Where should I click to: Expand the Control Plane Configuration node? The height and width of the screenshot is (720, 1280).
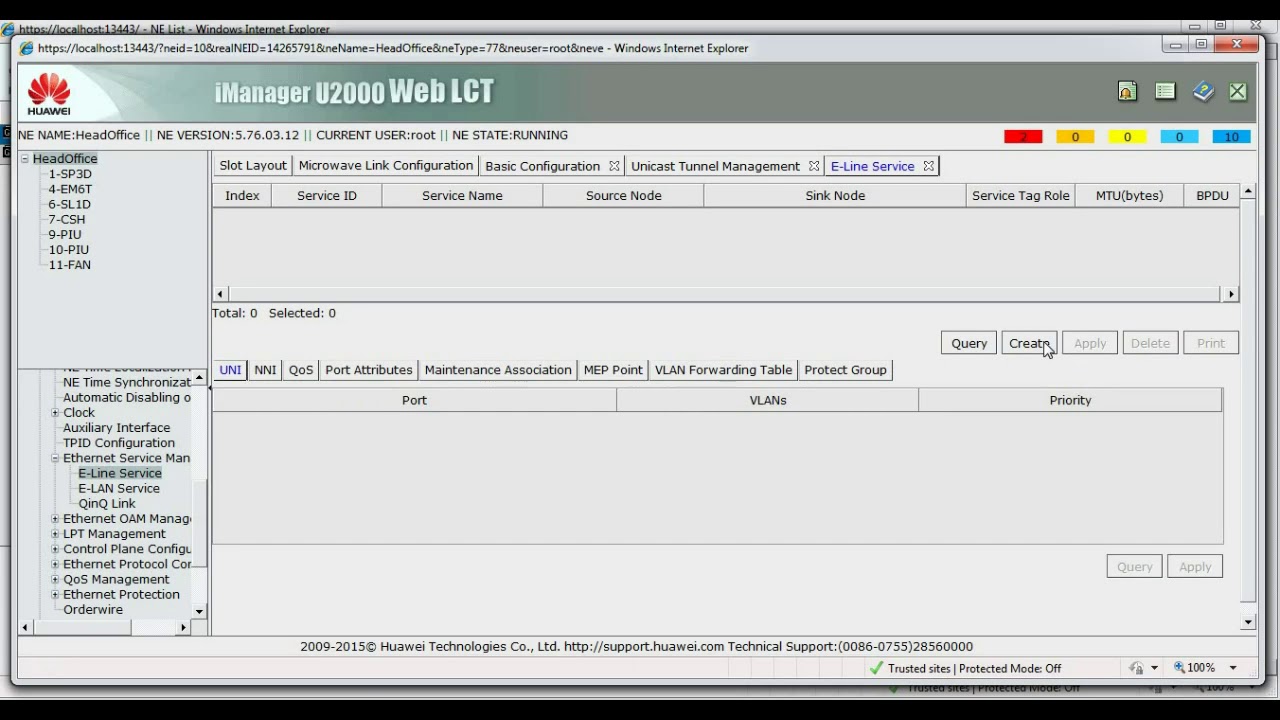point(55,549)
